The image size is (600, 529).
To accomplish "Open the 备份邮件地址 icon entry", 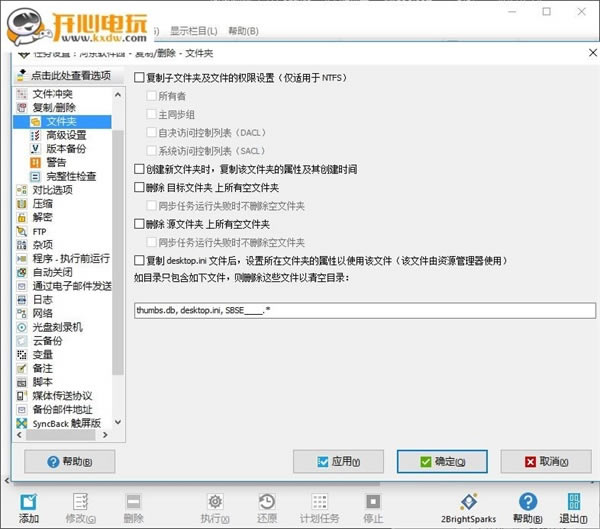I will 22,410.
